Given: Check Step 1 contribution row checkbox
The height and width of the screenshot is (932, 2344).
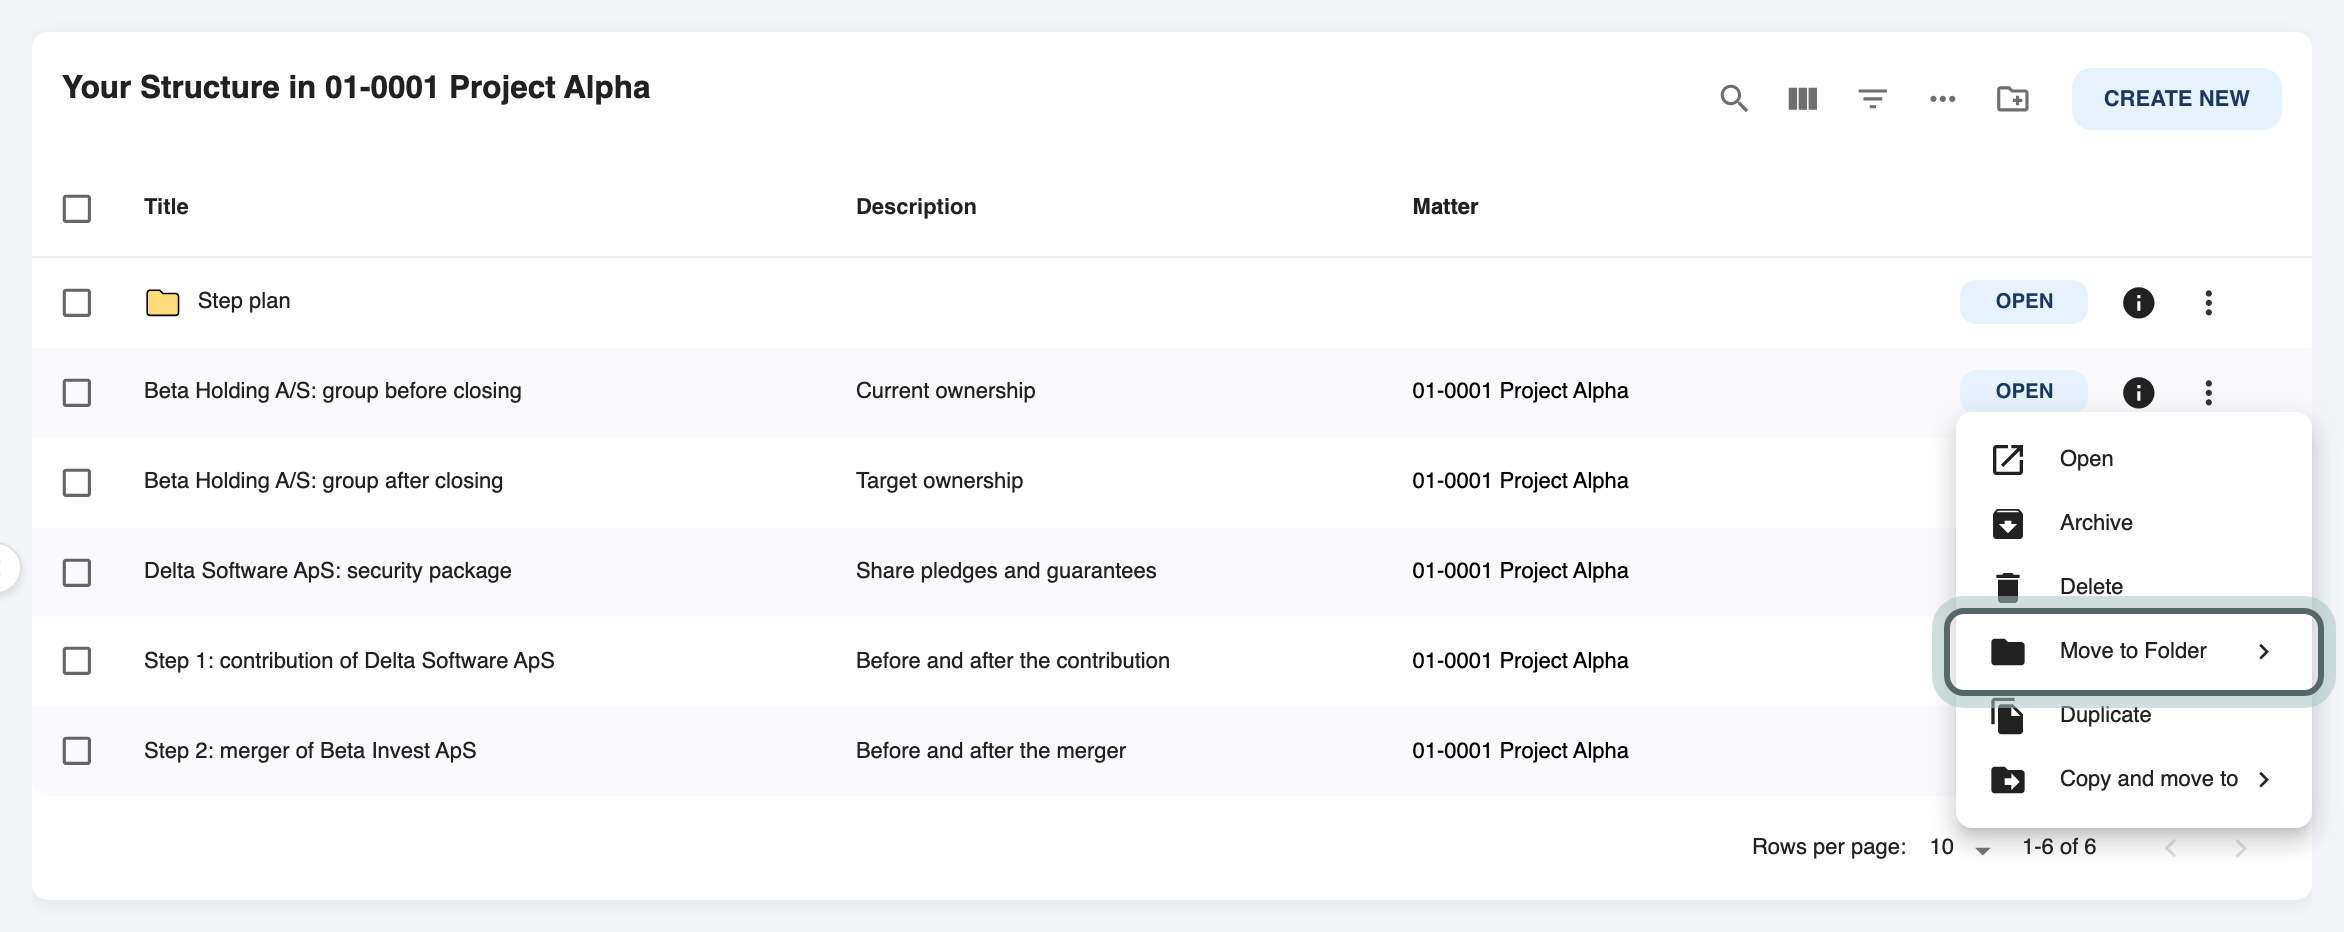Looking at the screenshot, I should [x=77, y=660].
